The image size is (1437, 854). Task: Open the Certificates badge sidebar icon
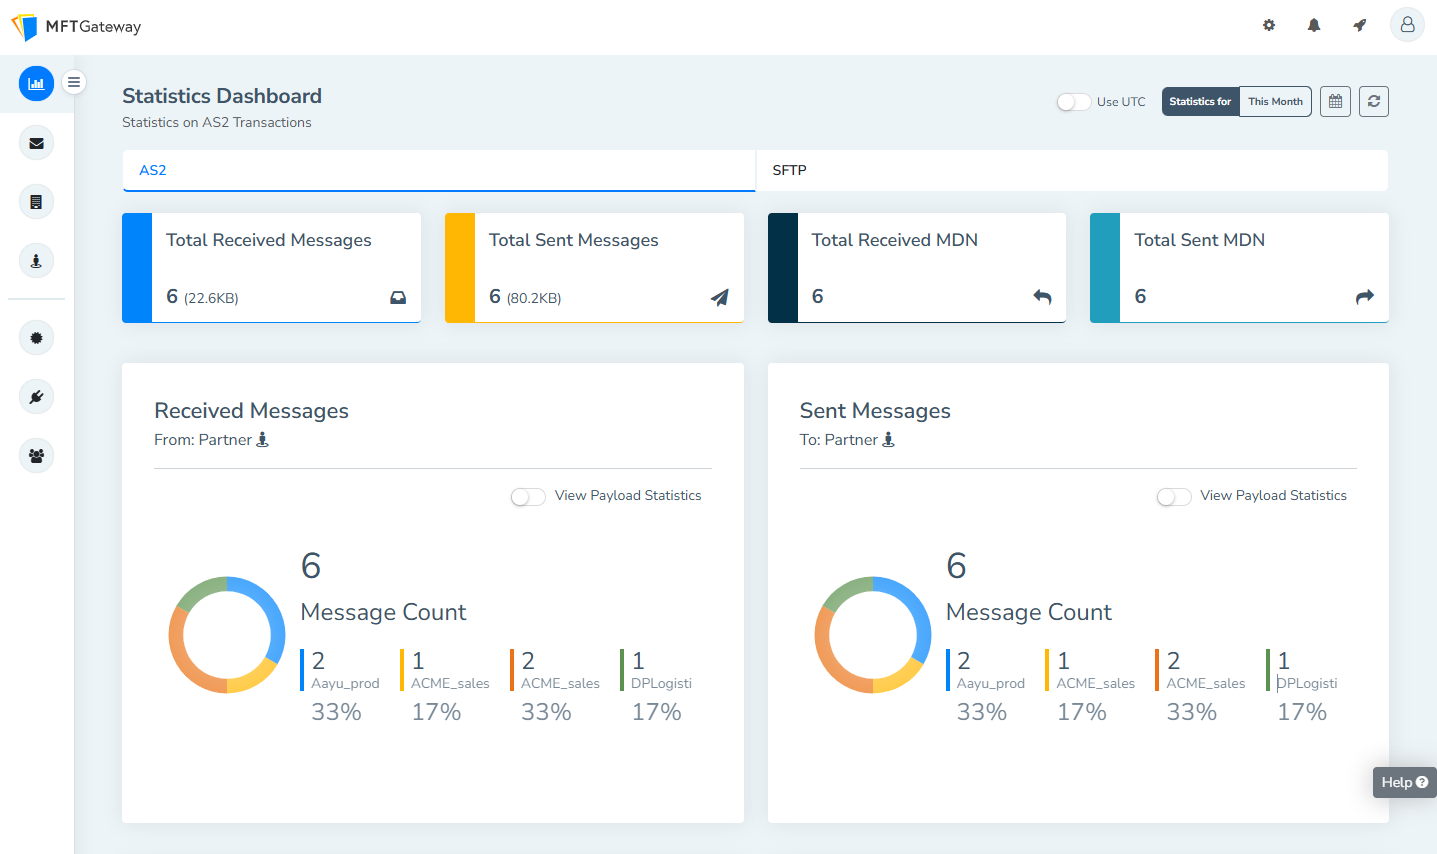36,338
